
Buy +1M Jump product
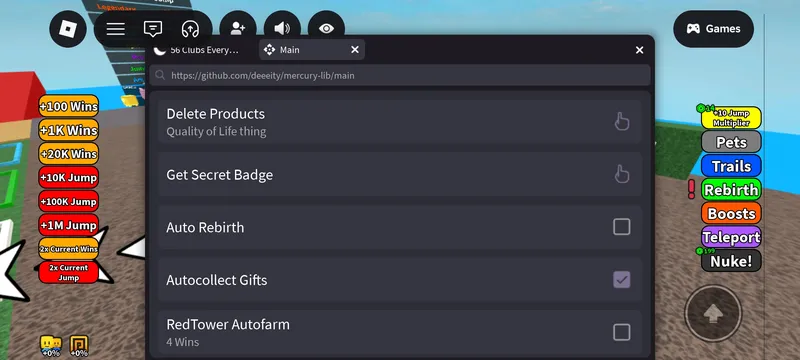pos(68,225)
